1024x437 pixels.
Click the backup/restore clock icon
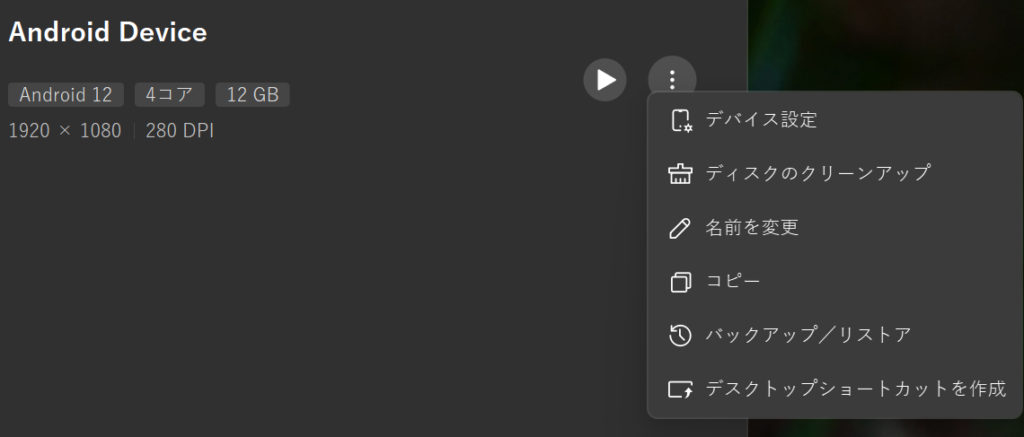pos(680,335)
